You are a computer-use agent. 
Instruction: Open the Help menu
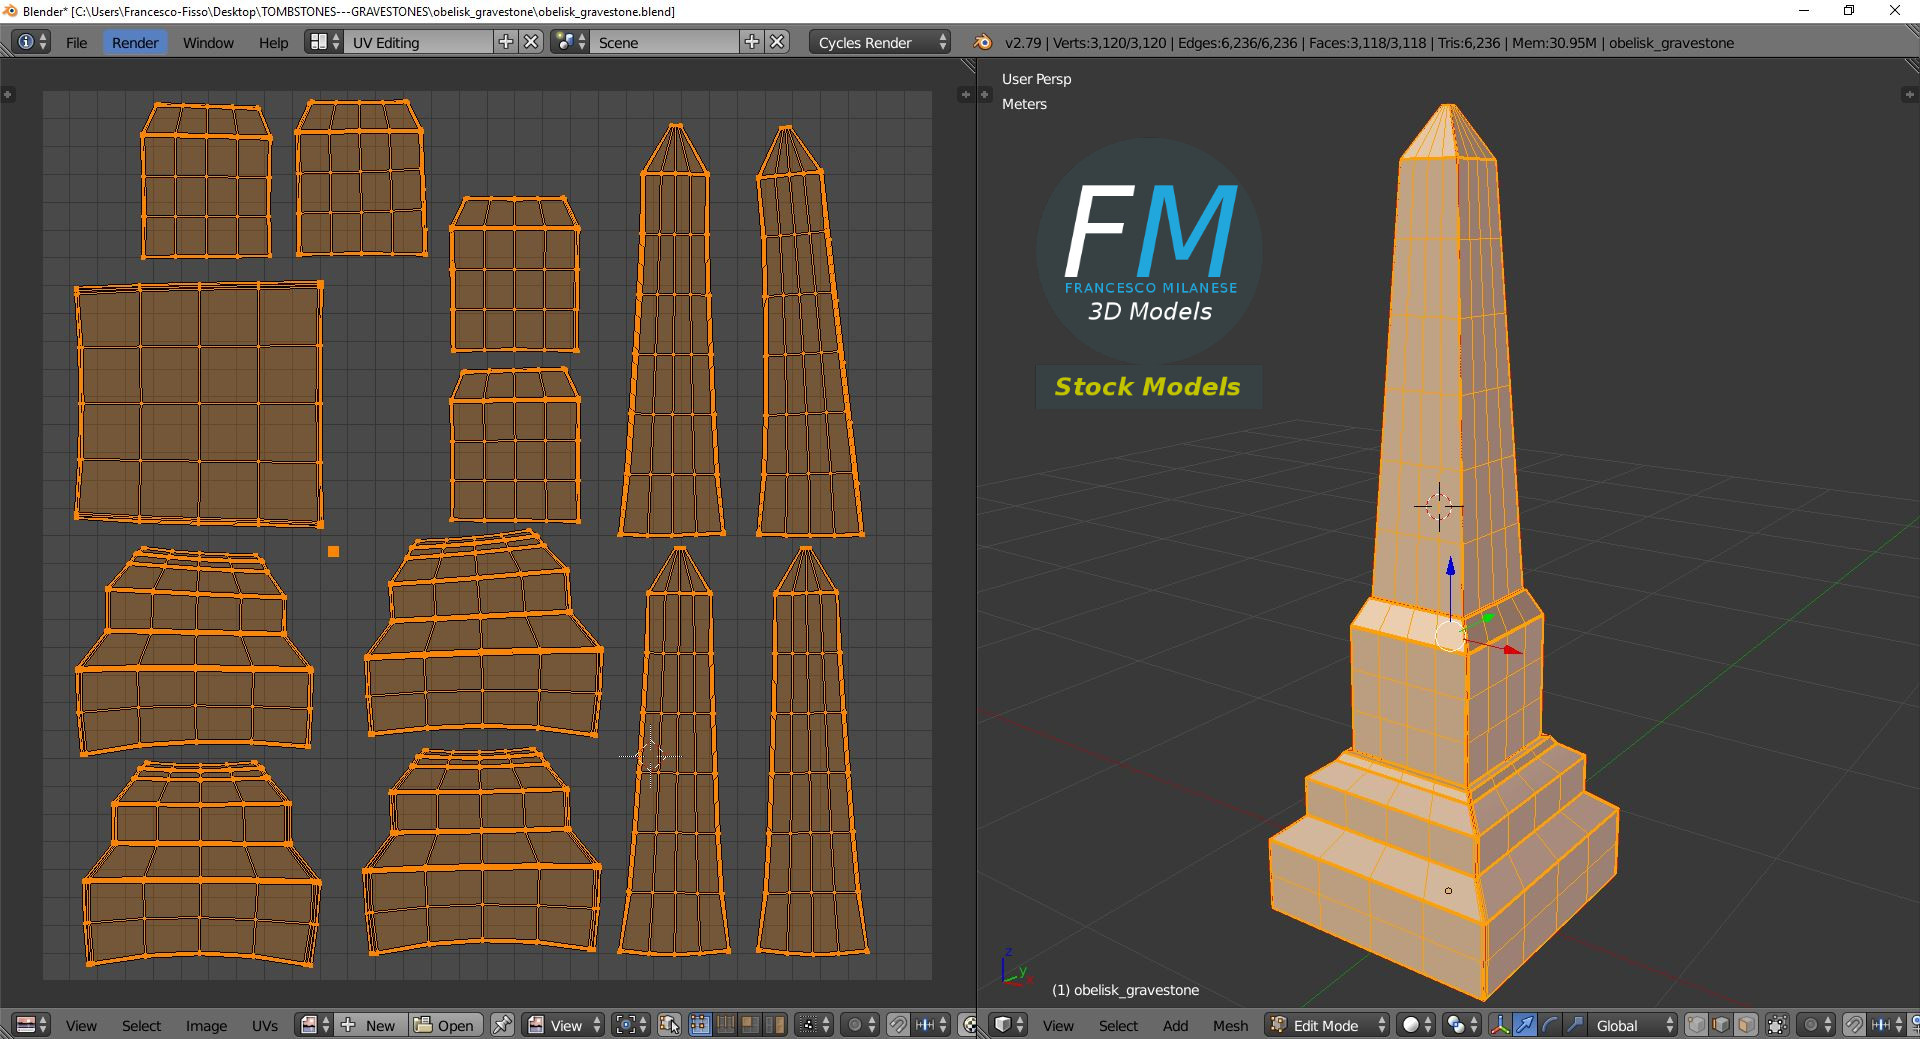273,42
